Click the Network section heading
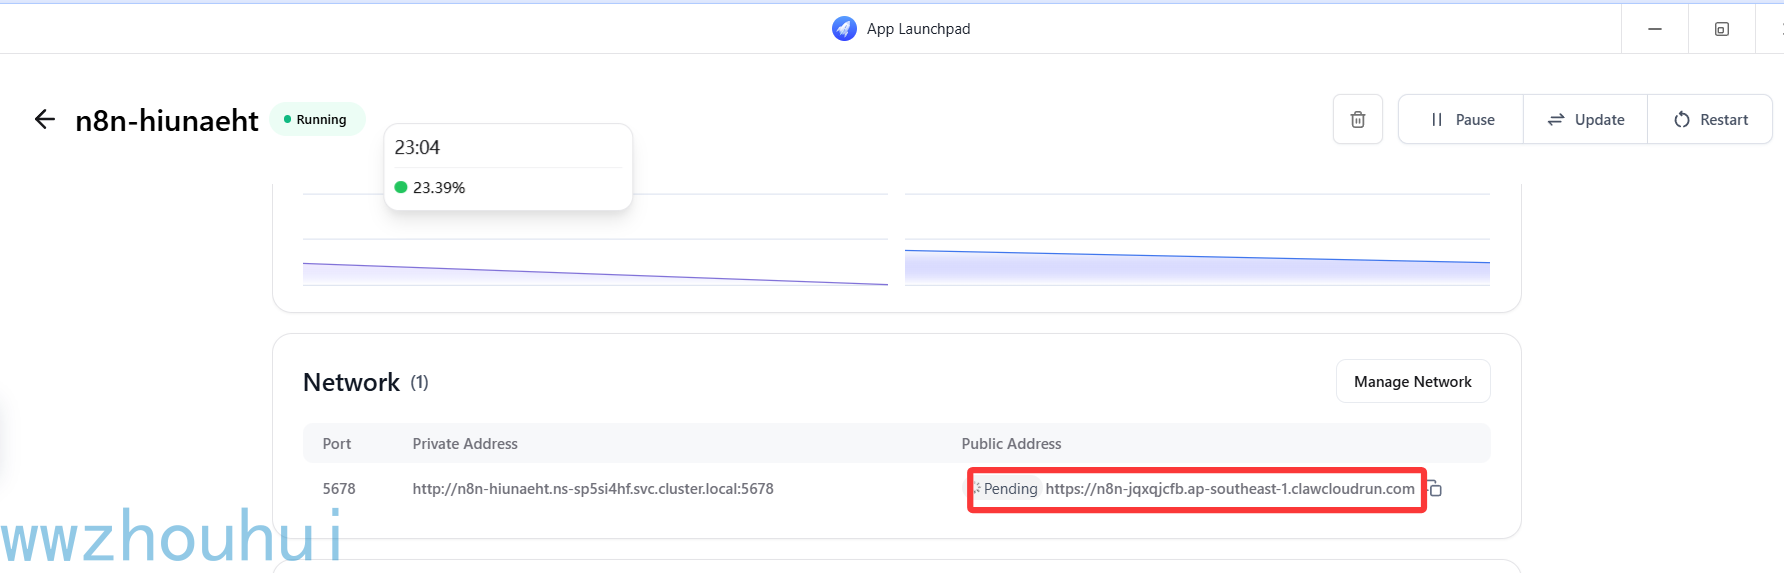The image size is (1784, 573). click(x=351, y=382)
